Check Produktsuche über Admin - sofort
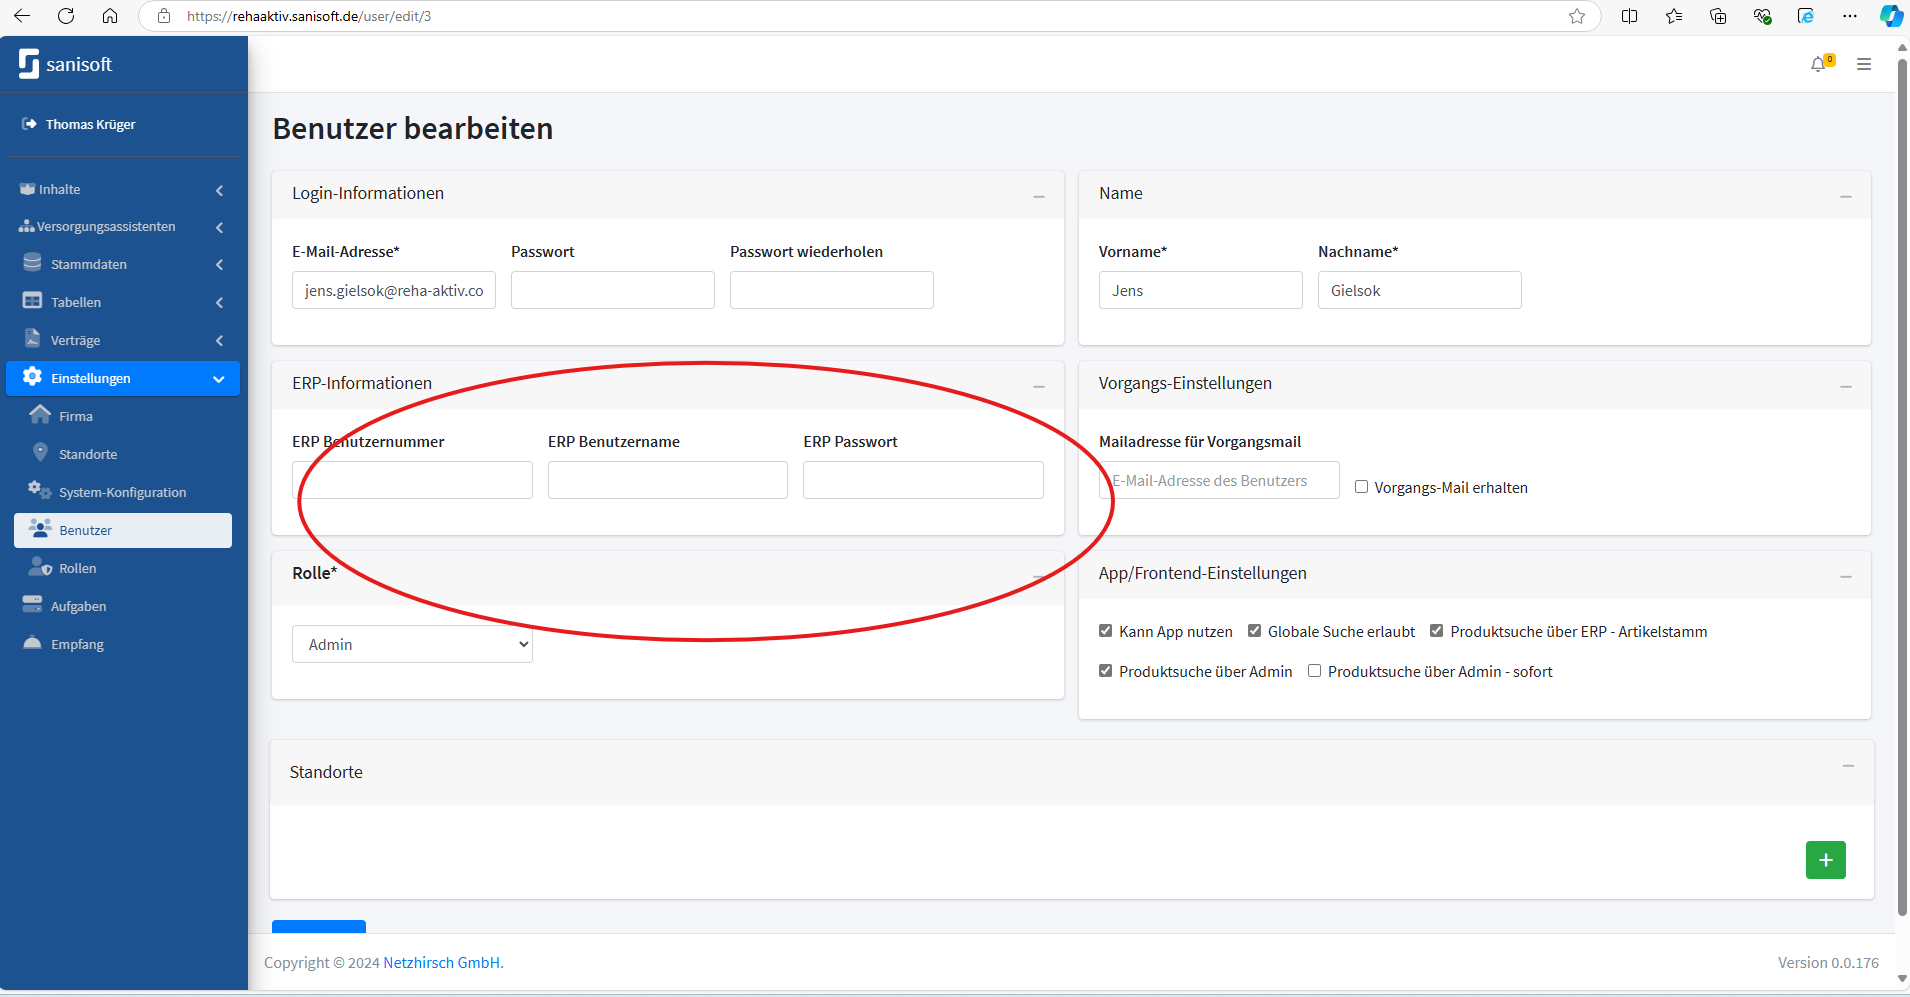1910x997 pixels. coord(1314,671)
